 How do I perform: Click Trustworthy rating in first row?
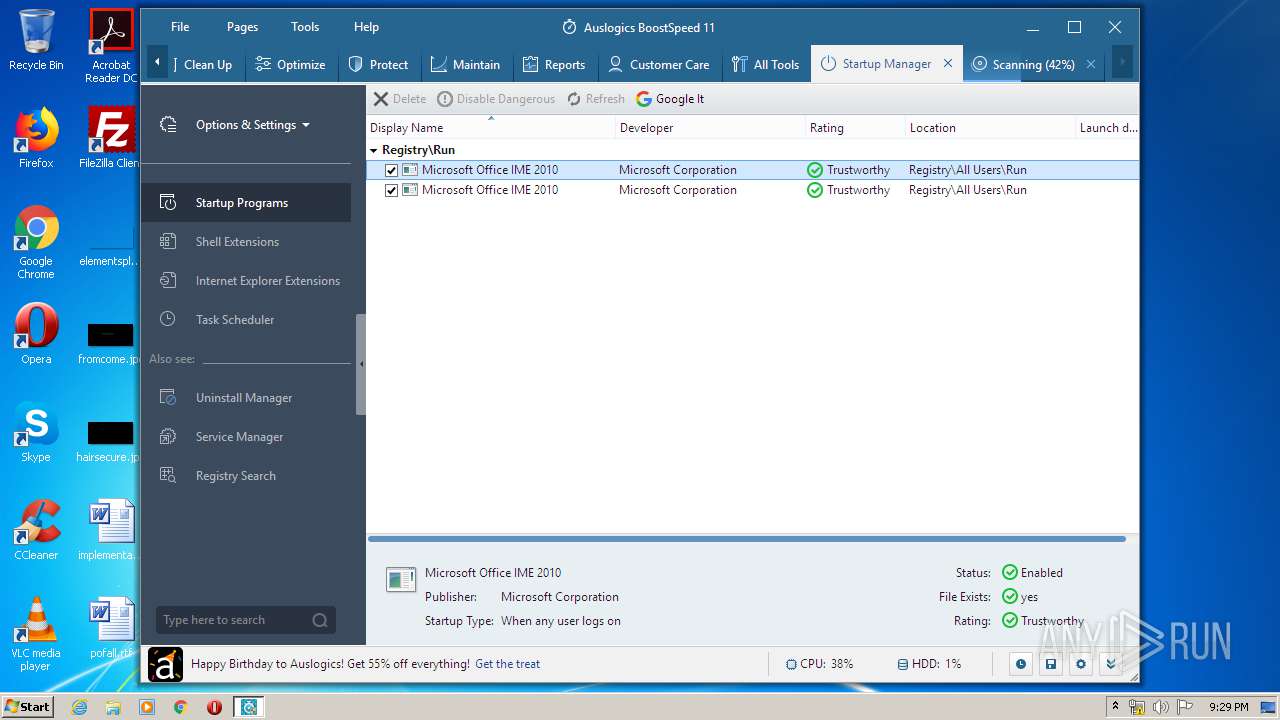pos(848,170)
